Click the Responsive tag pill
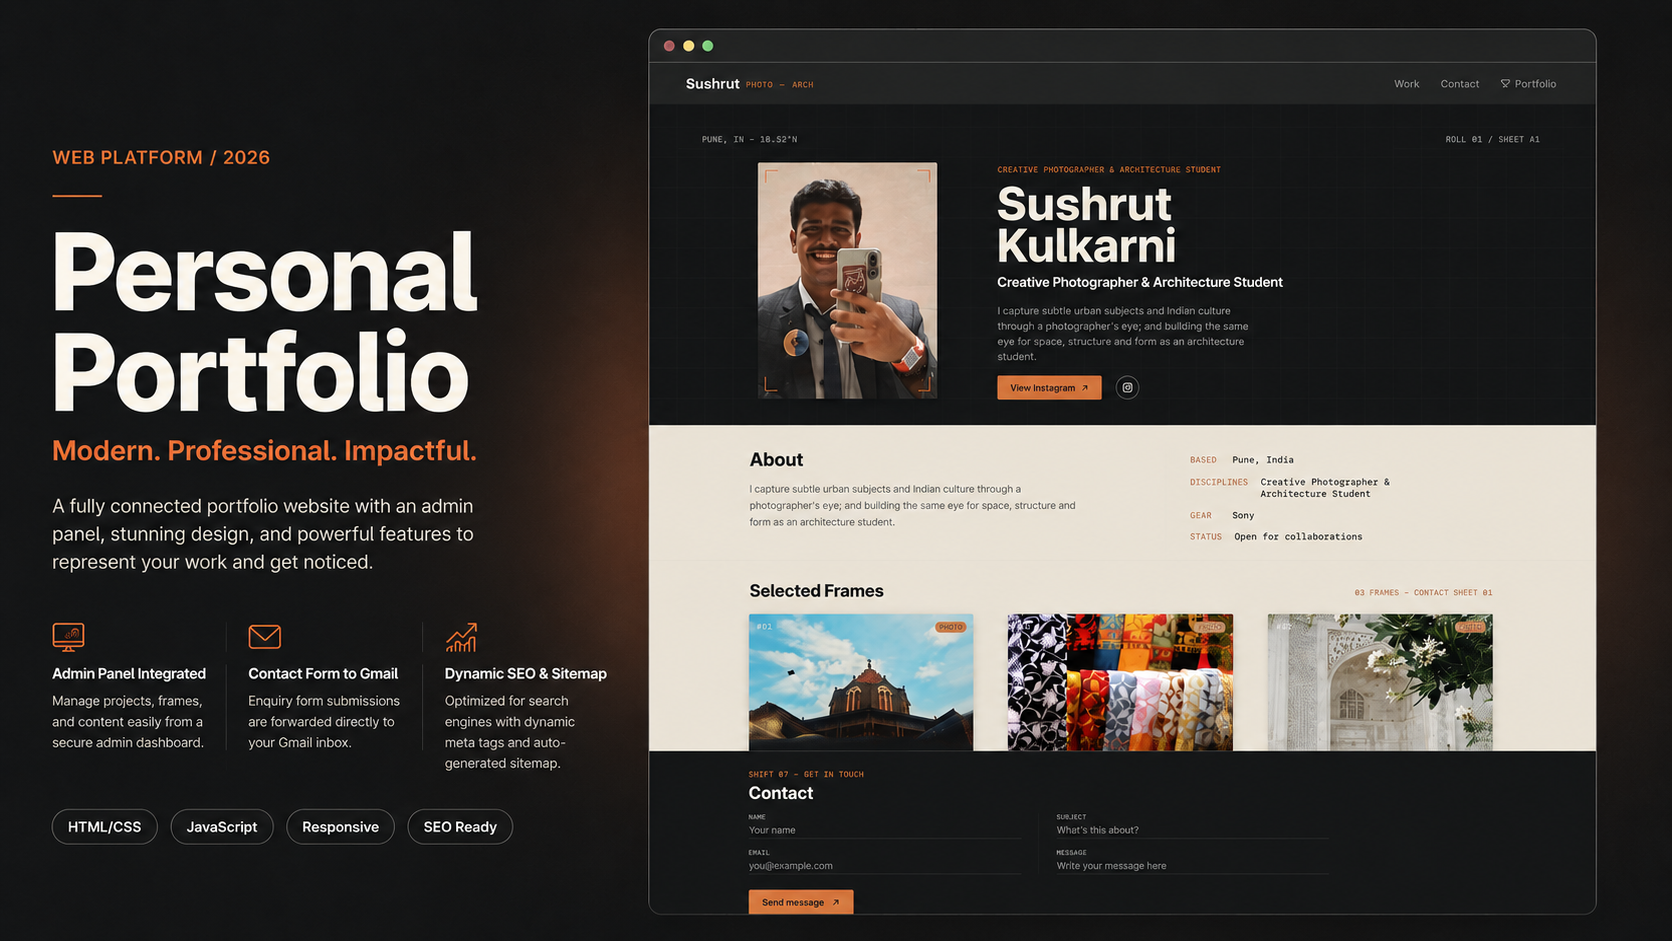The image size is (1672, 941). click(340, 827)
